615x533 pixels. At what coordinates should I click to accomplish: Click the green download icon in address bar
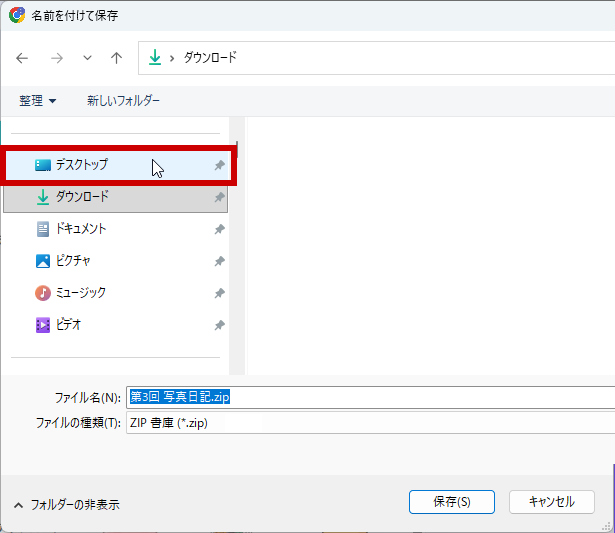155,57
